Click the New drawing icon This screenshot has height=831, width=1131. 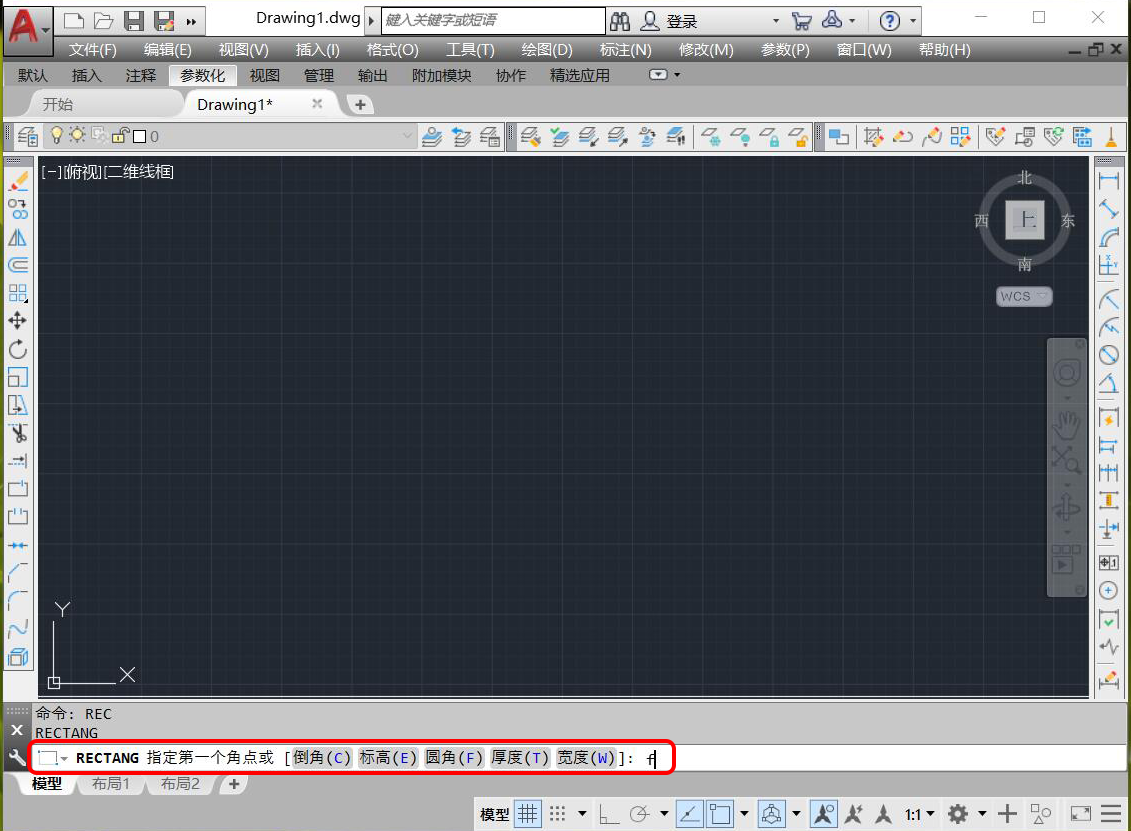(x=74, y=21)
